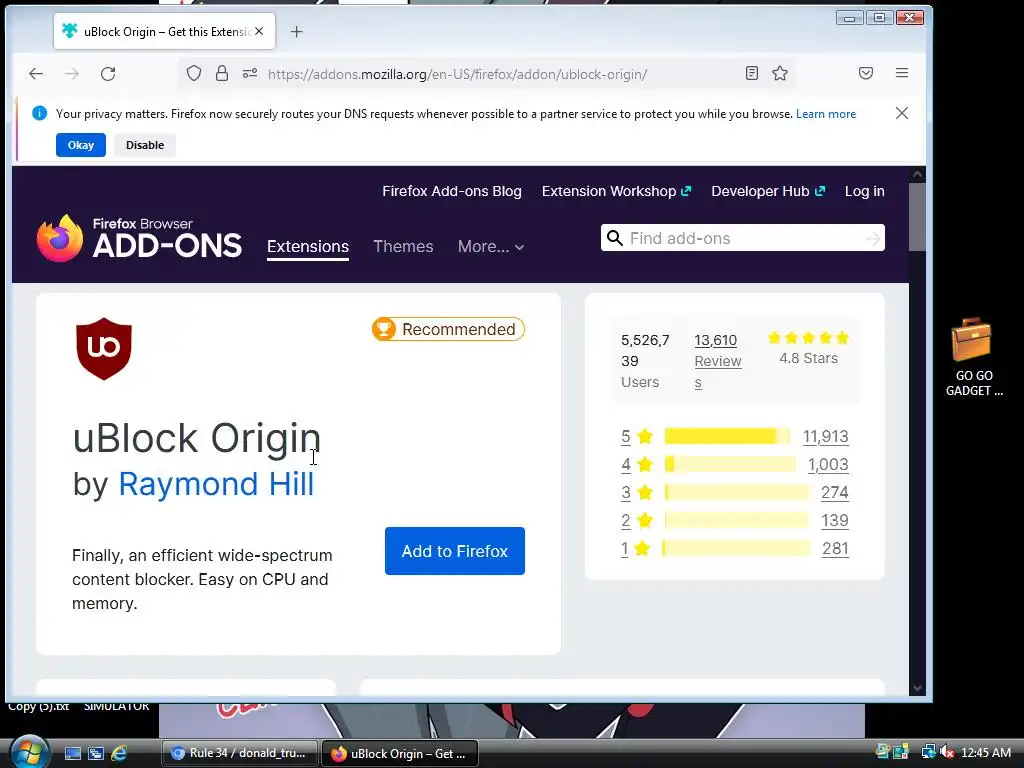1024x768 pixels.
Task: Submit search with arrow icon
Action: tap(872, 239)
